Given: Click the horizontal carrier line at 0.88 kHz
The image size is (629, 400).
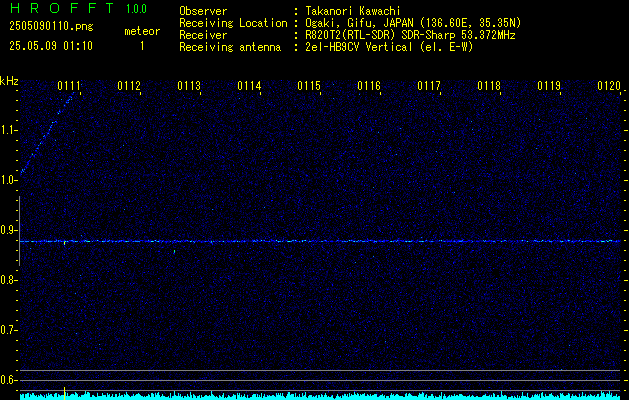Looking at the screenshot, I should click(320, 241).
